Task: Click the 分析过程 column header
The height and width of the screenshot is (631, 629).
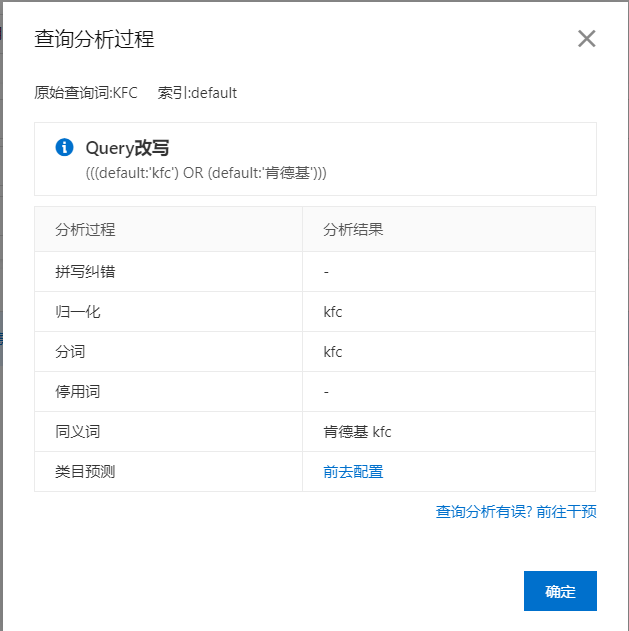Action: 85,230
